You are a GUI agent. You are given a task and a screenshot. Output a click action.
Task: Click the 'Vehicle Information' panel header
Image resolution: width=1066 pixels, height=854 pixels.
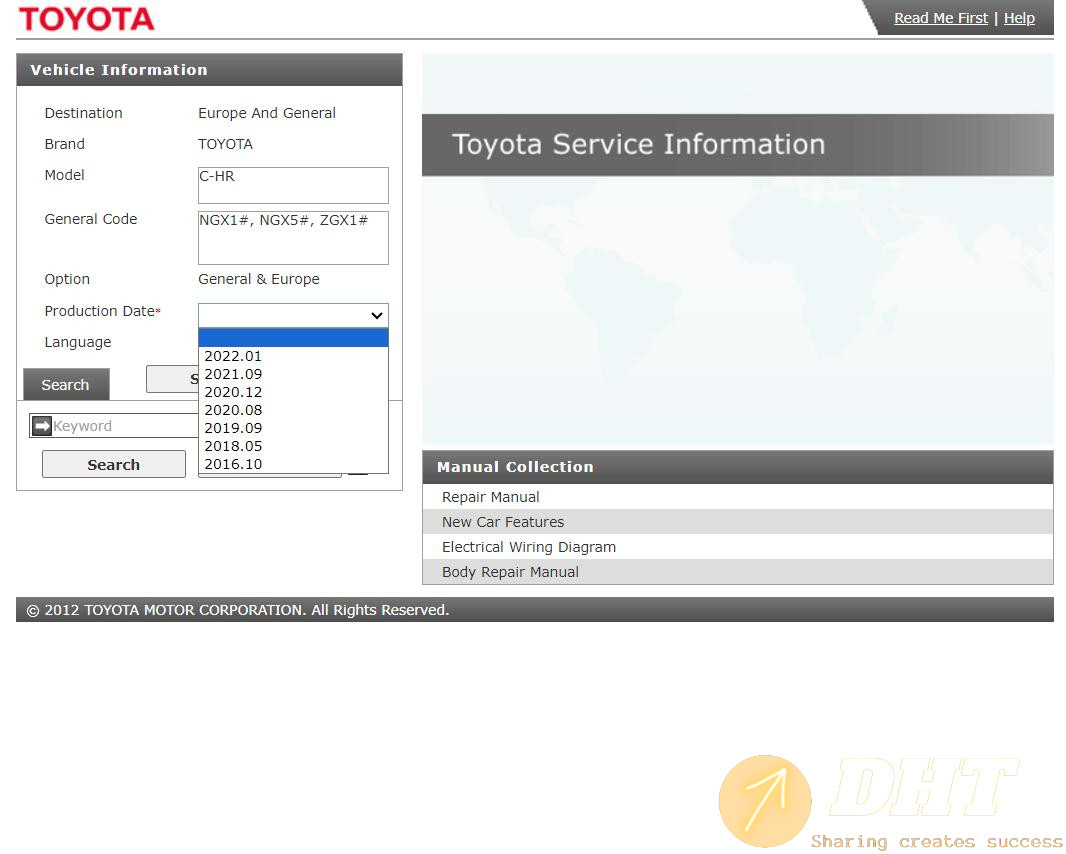pos(209,69)
